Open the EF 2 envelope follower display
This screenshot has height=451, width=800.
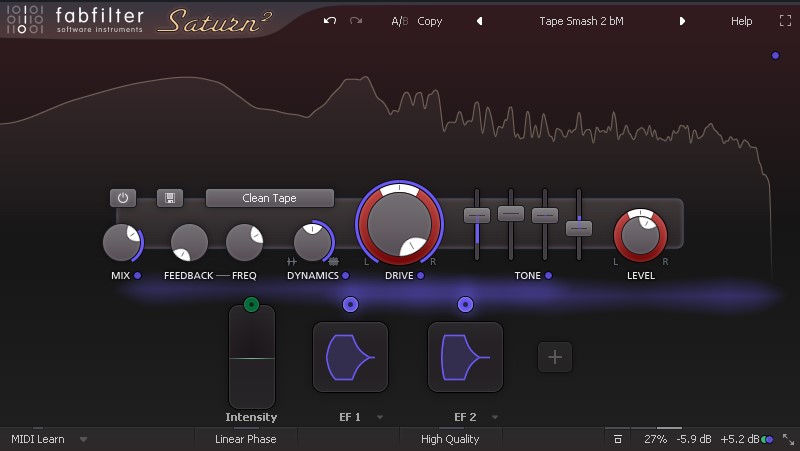(465, 357)
